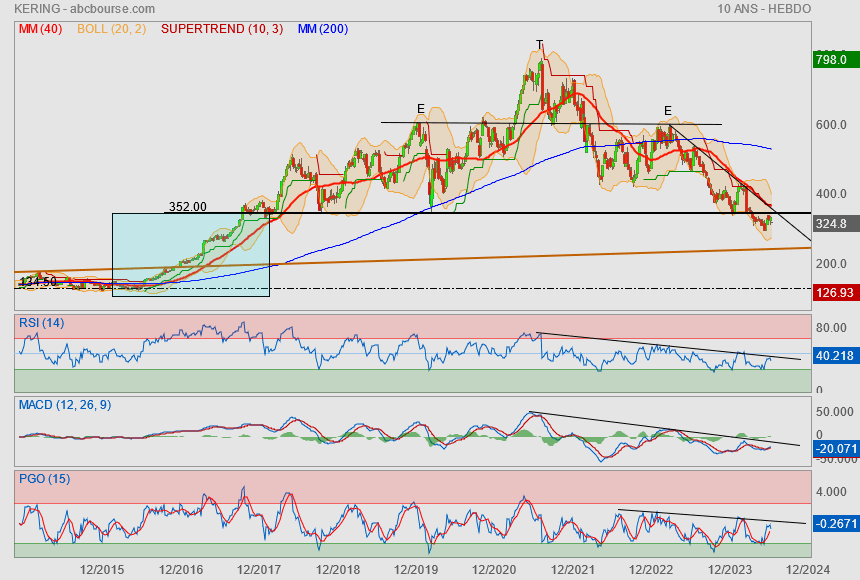Click the MACD "50.000" axis value
Viewport: 860px width, 580px height.
(x=835, y=412)
